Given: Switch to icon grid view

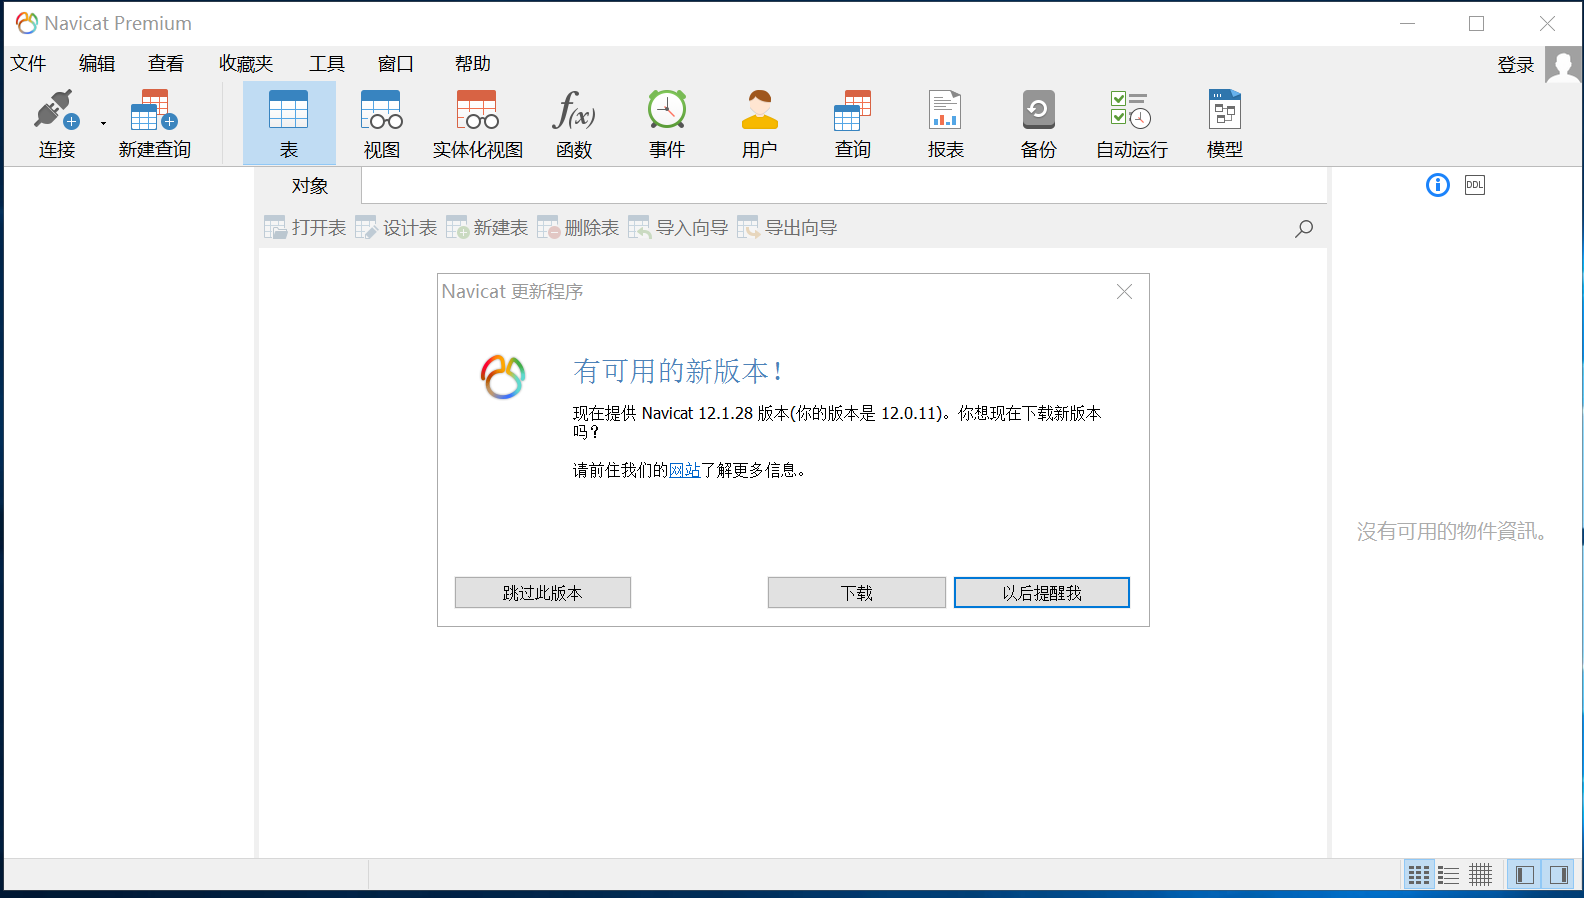Looking at the screenshot, I should [1419, 875].
